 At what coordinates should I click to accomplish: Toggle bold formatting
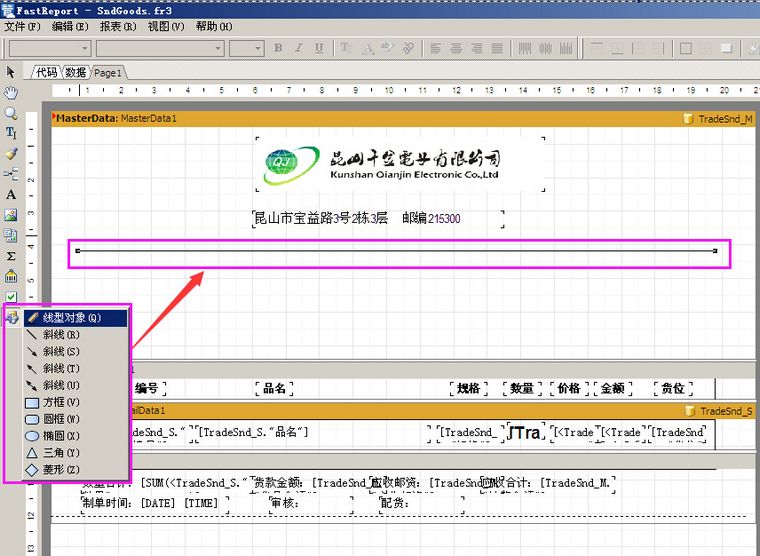pyautogui.click(x=279, y=48)
